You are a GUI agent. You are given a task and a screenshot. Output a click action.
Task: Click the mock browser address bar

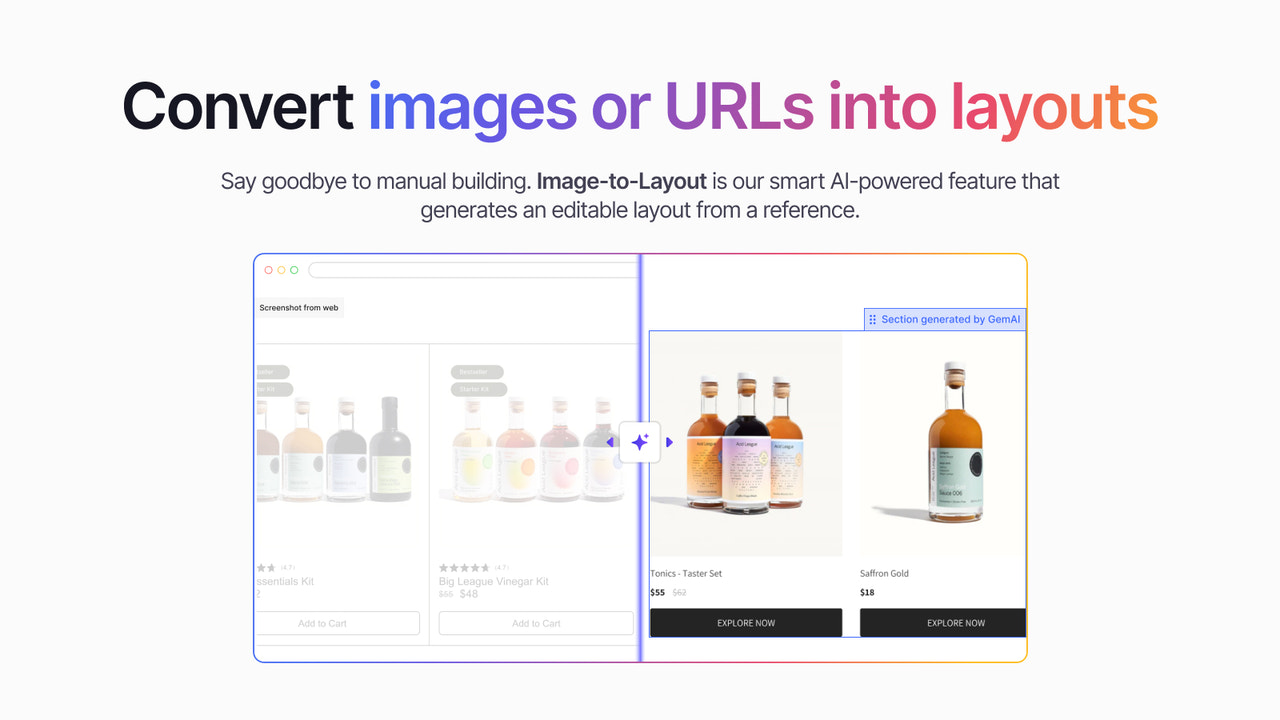[x=473, y=270]
